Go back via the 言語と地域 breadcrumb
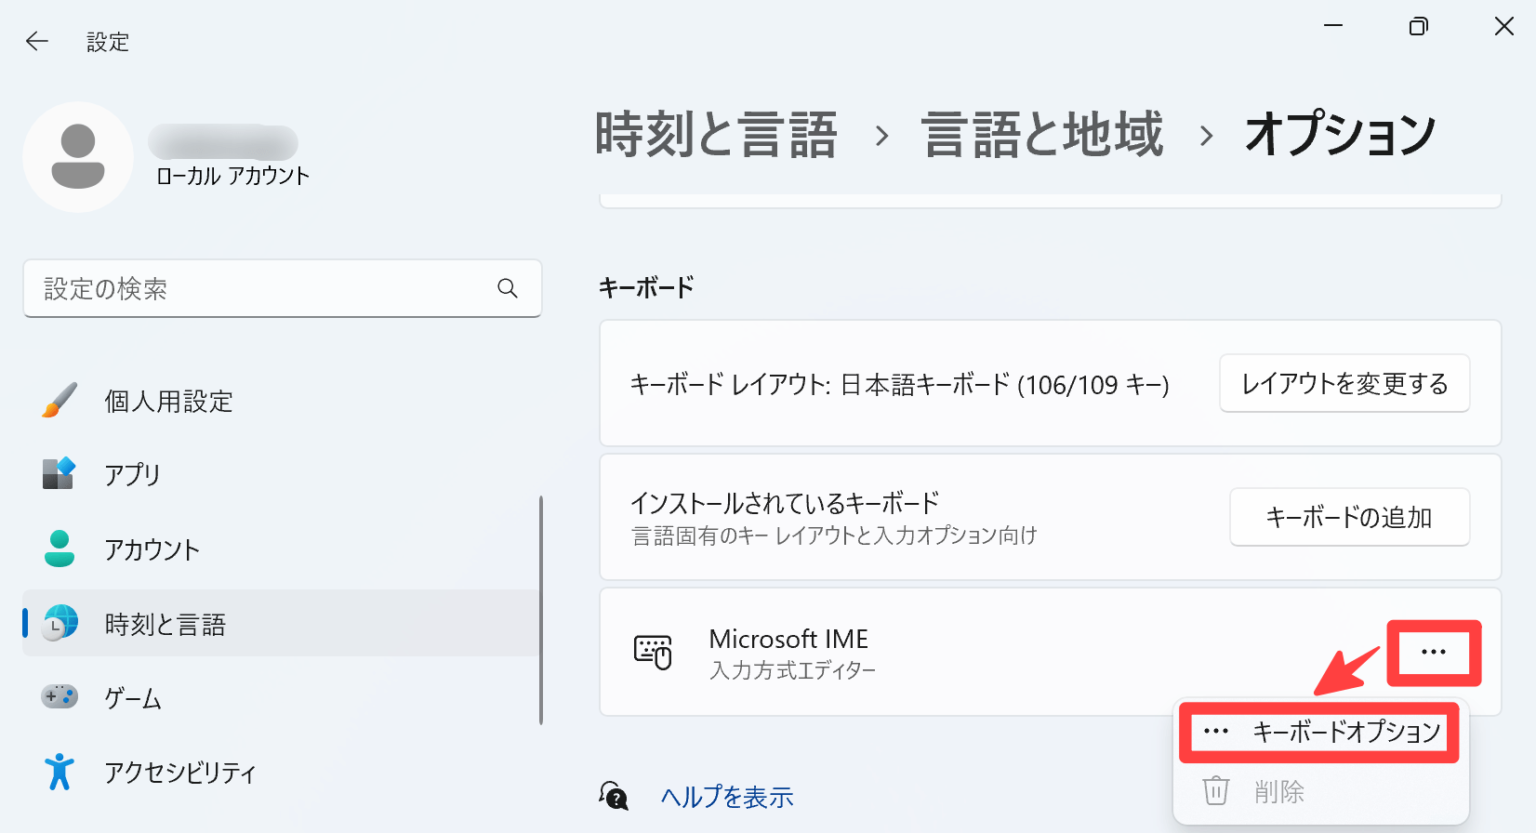The height and width of the screenshot is (833, 1536). pos(1043,135)
